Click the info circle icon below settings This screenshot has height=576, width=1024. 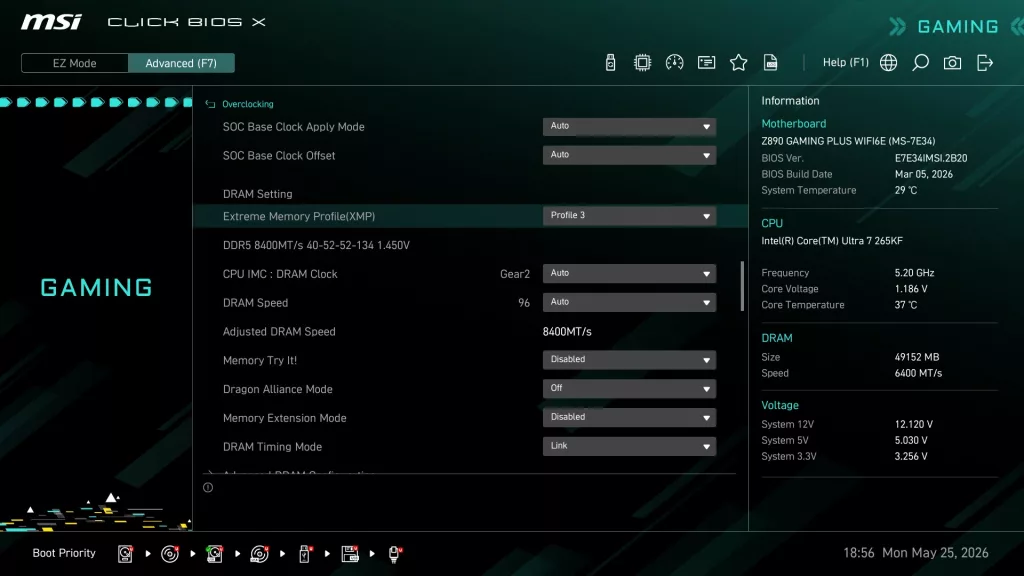pos(208,487)
